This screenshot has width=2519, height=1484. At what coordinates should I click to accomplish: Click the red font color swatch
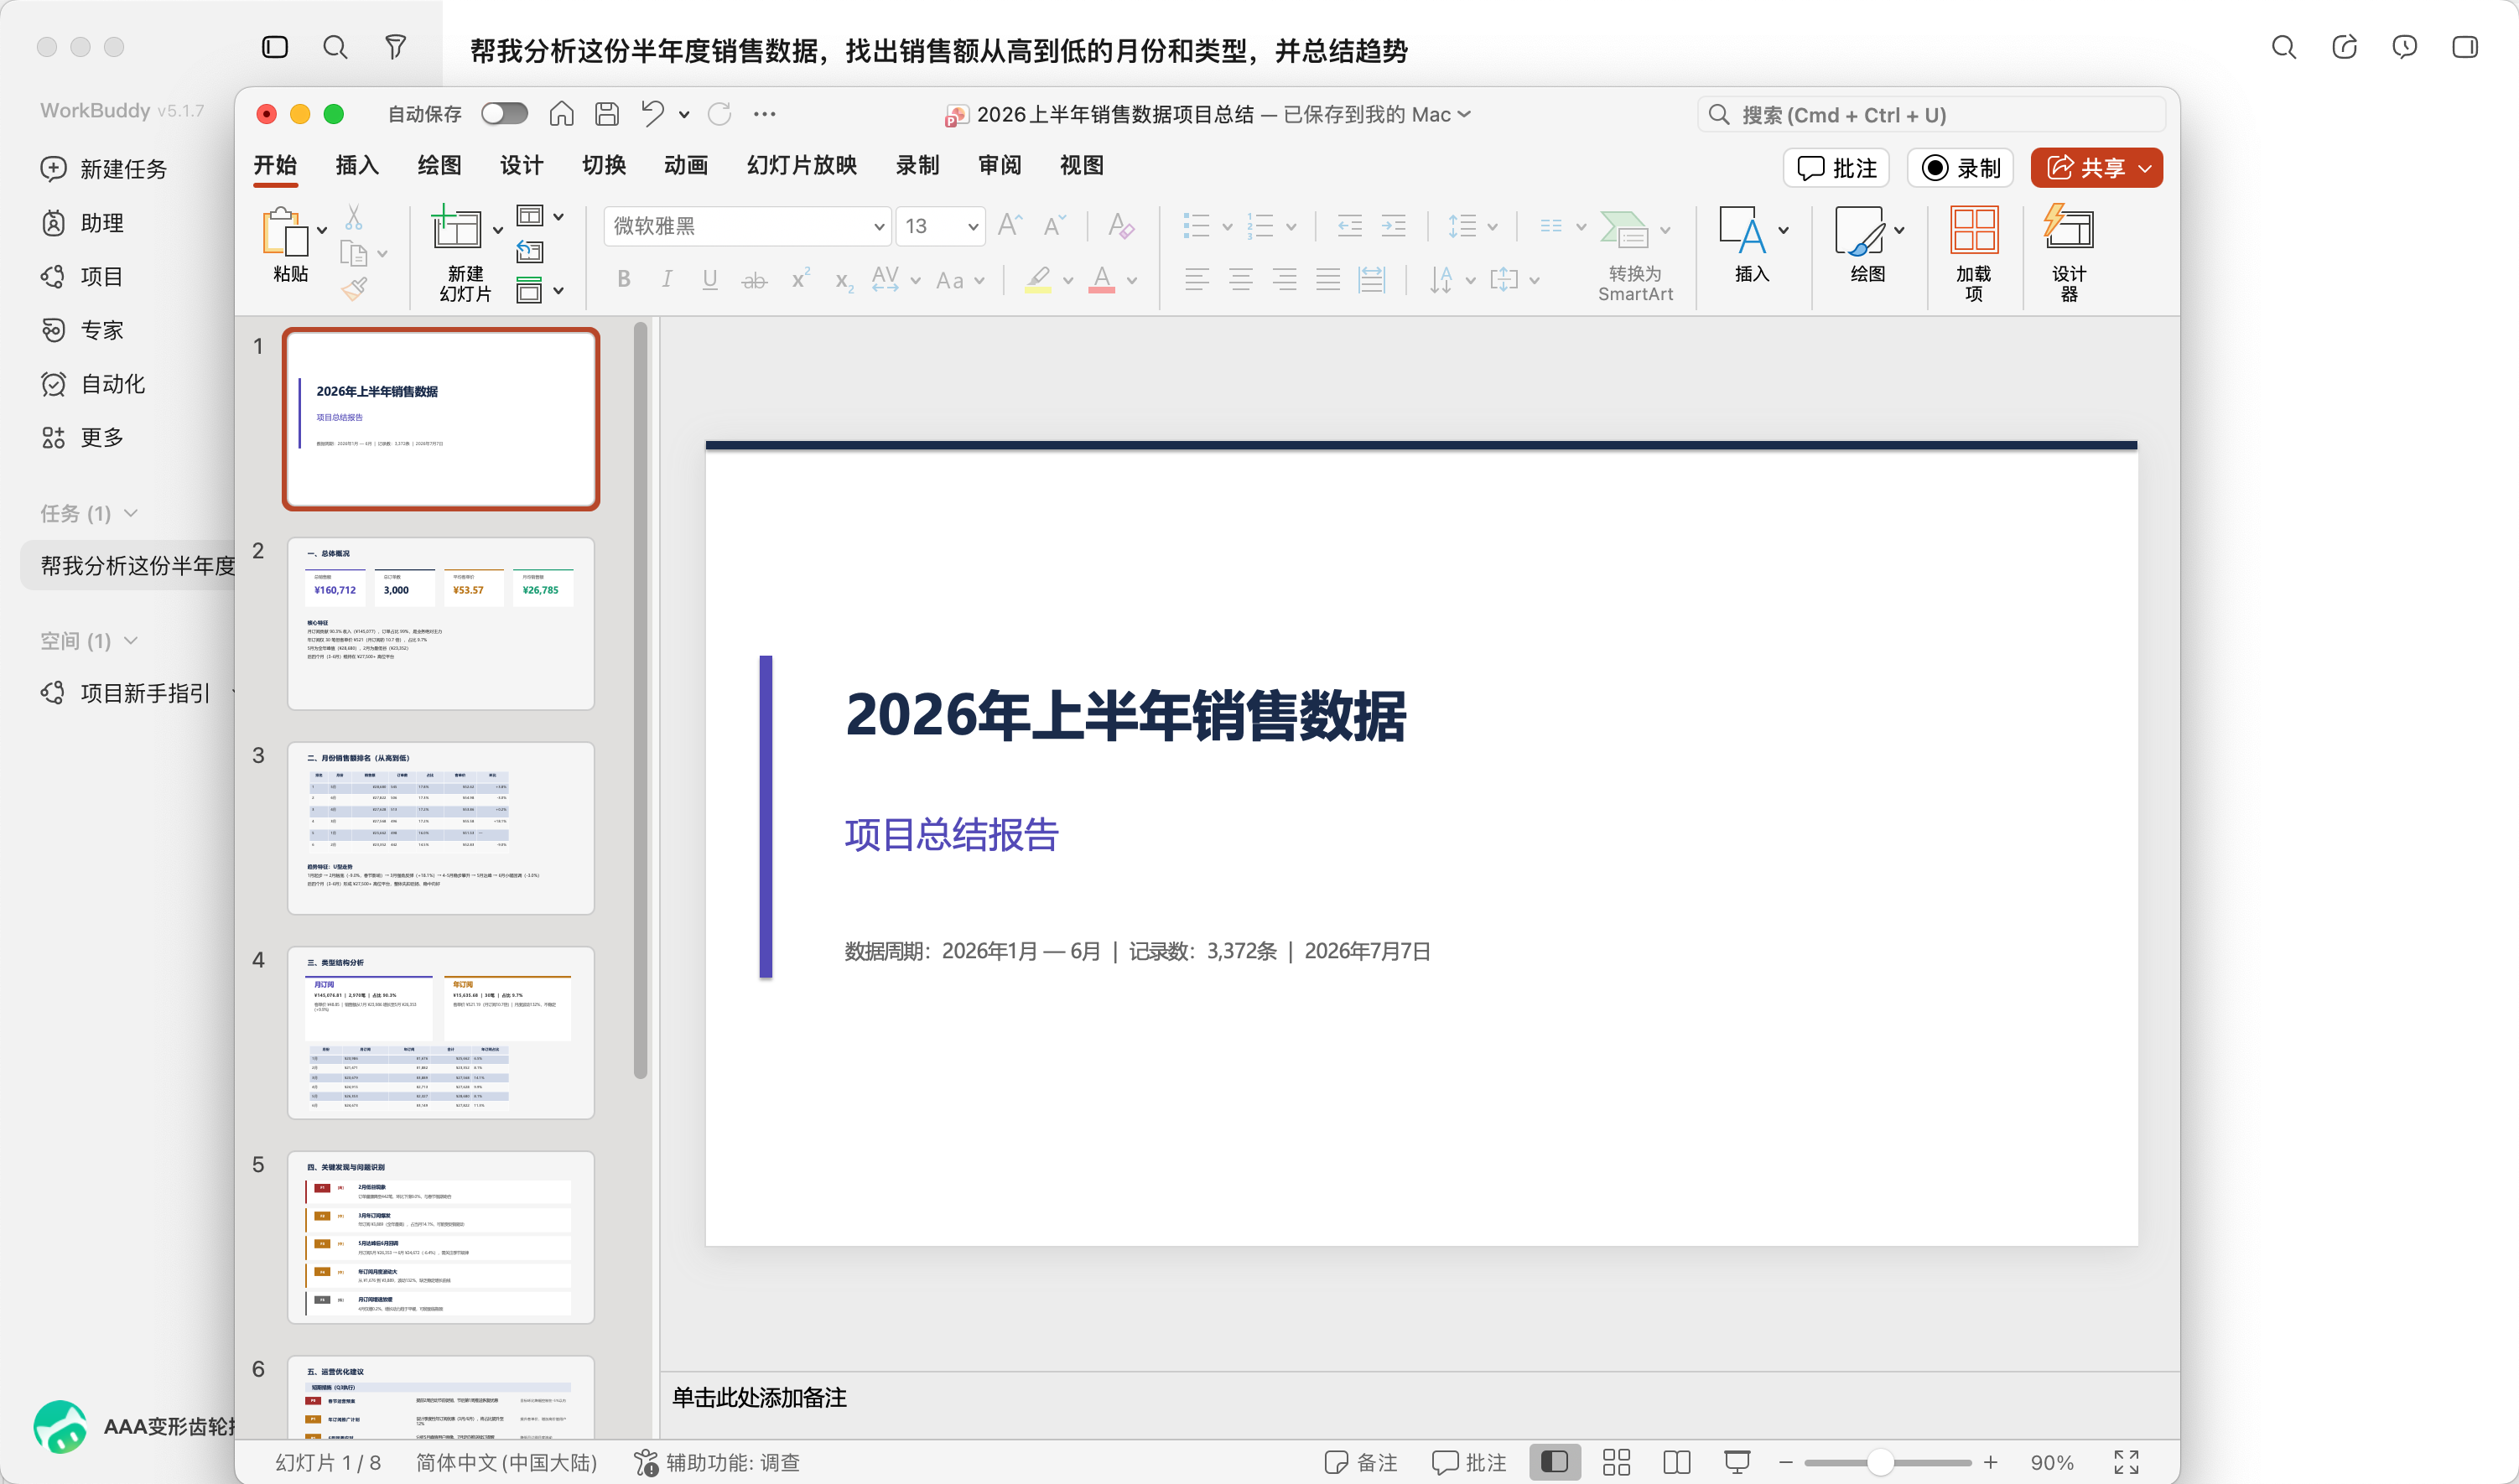point(1101,279)
